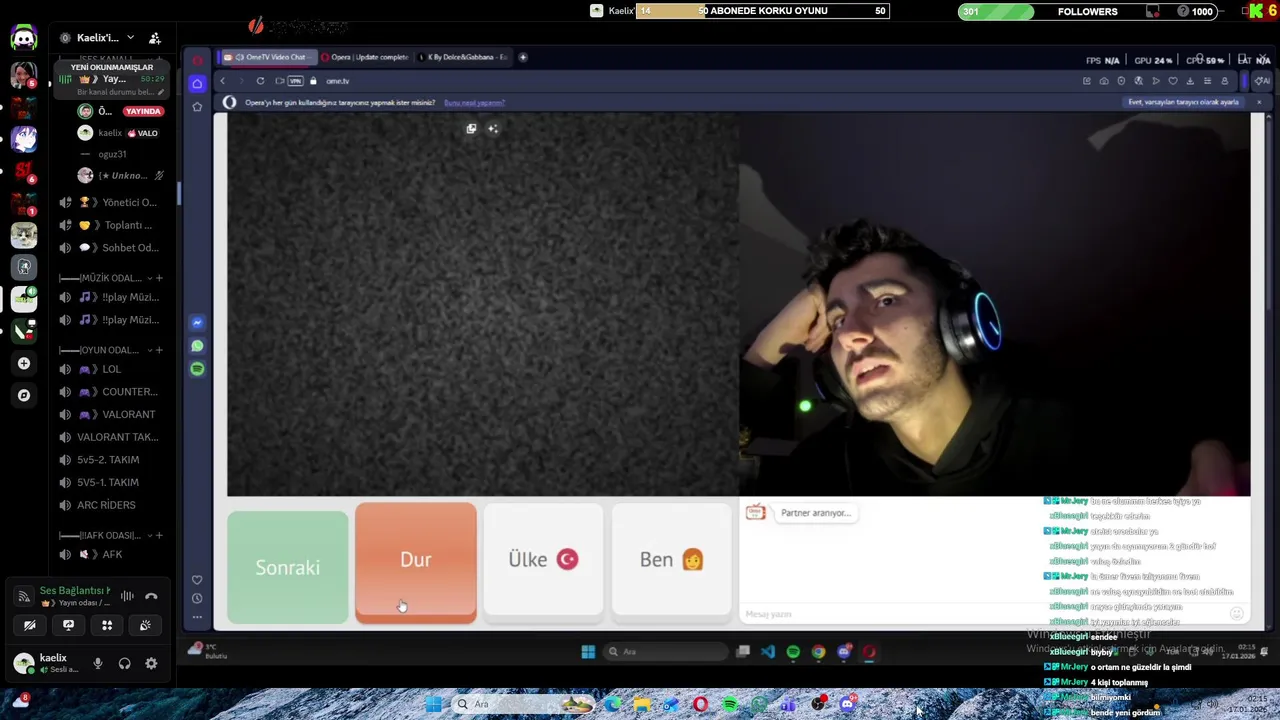Toggle the Opera VPN badge
Viewport: 1280px width, 720px height.
pos(295,81)
